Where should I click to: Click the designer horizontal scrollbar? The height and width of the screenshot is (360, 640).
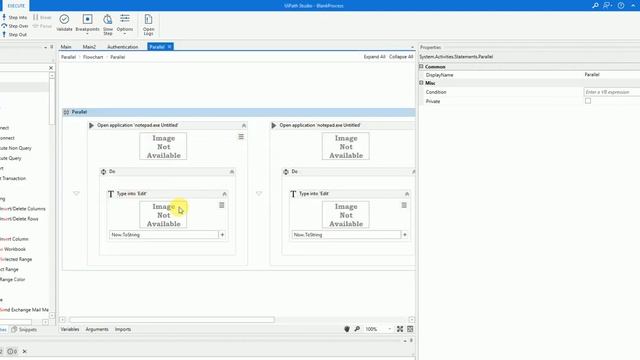point(172,320)
